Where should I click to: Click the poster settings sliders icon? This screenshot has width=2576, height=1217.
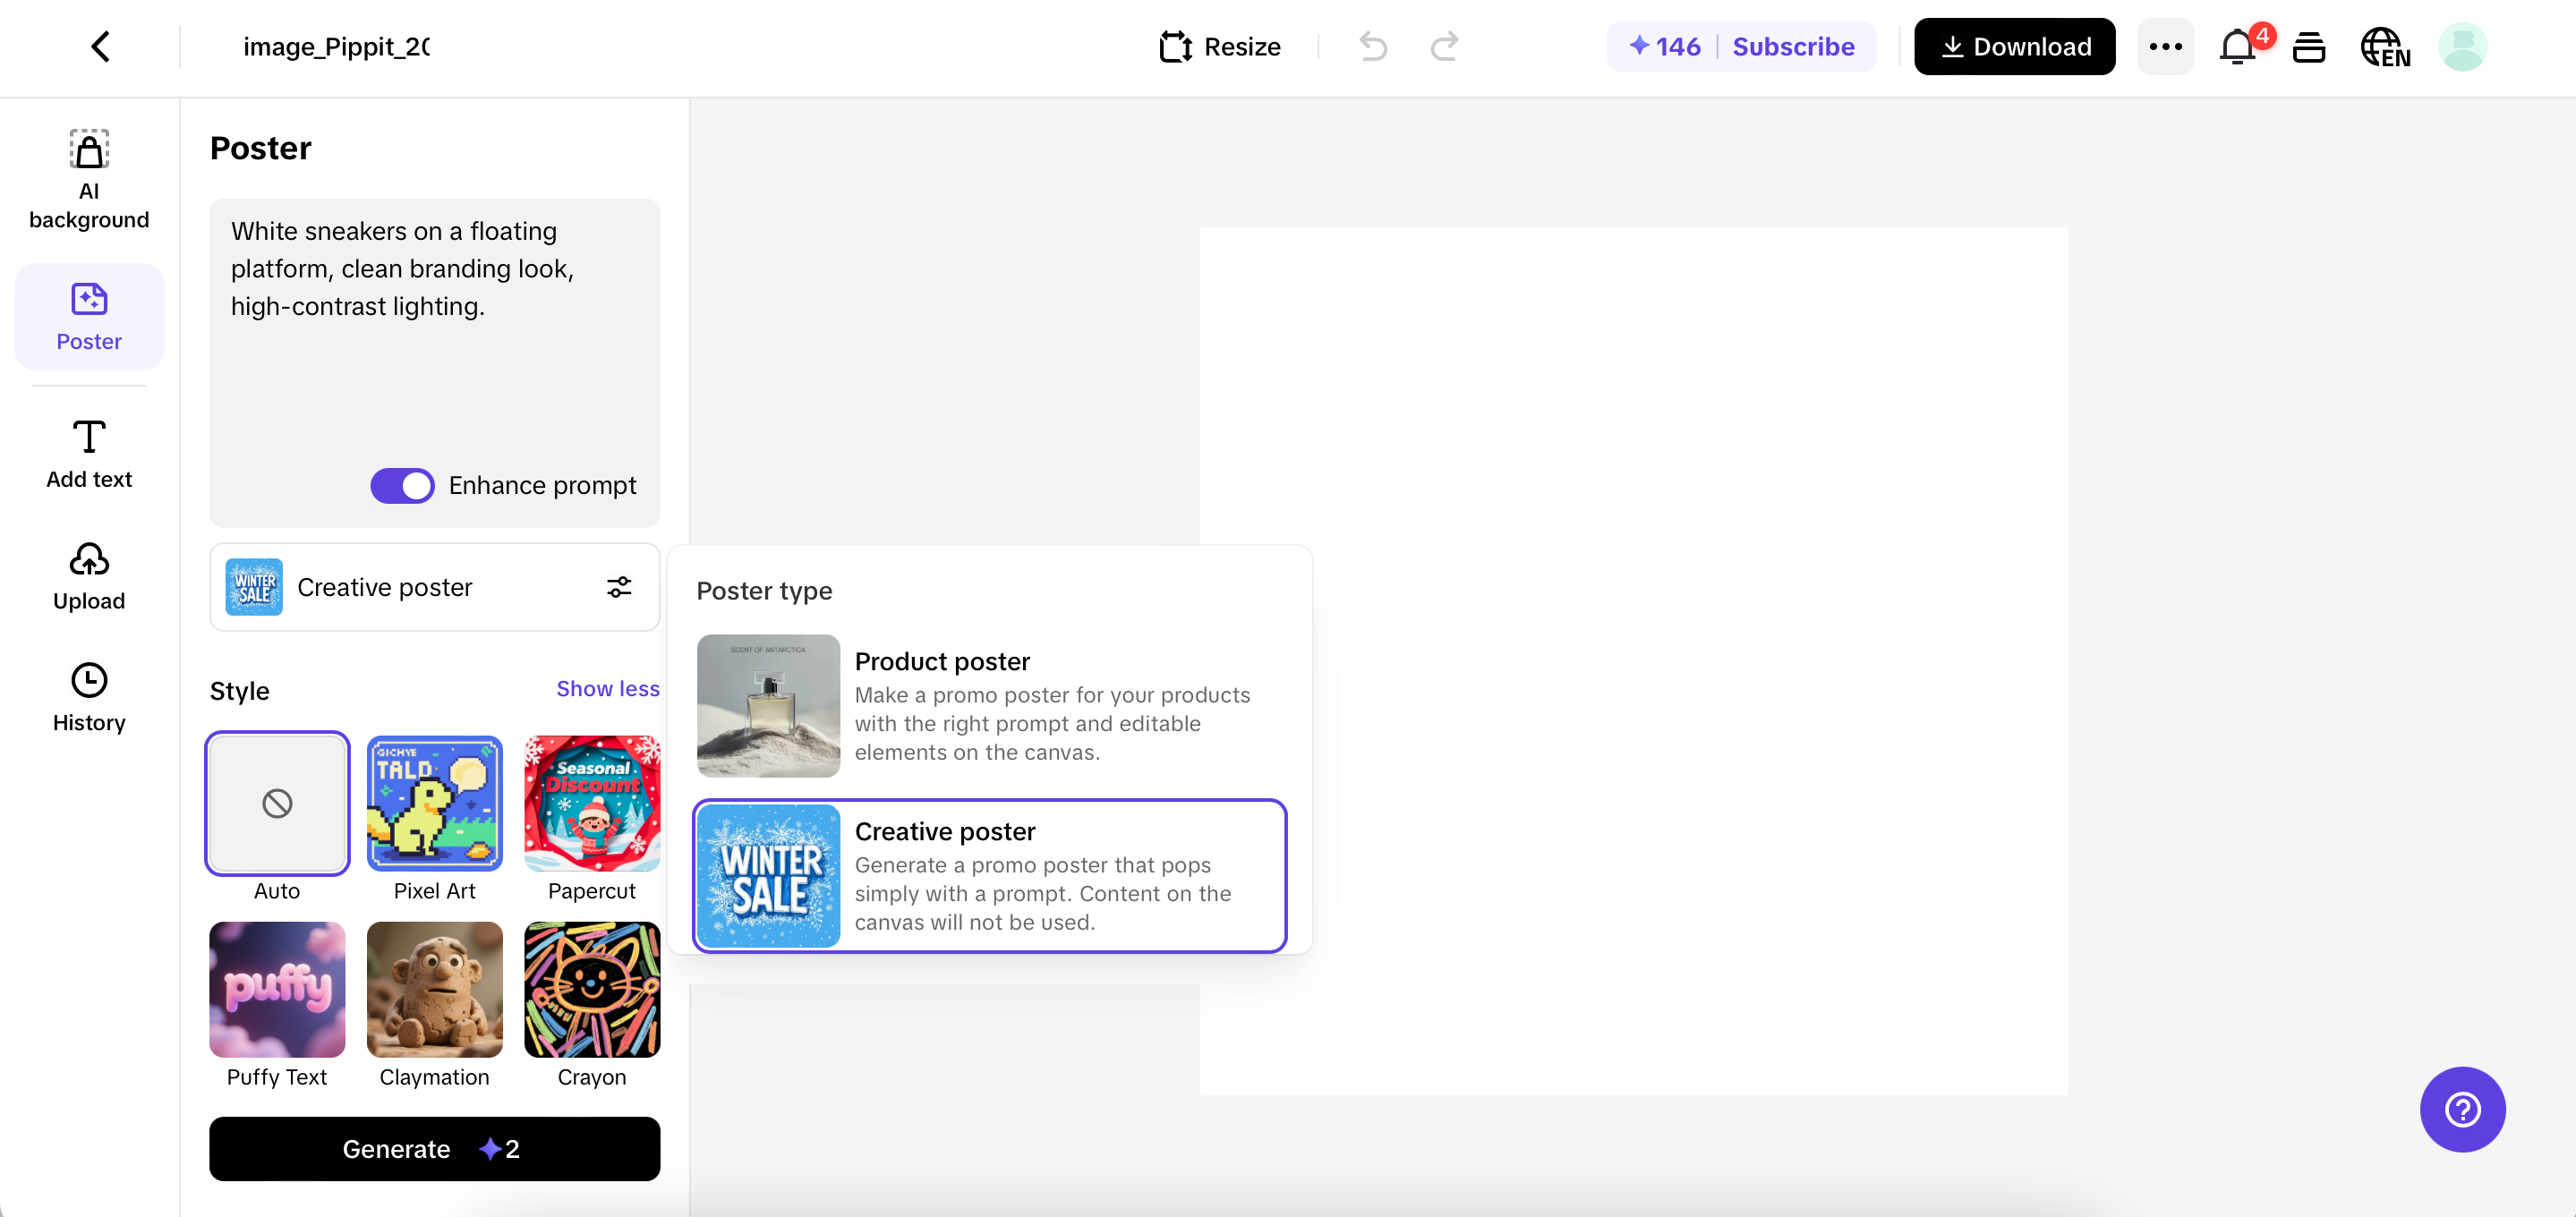(x=619, y=587)
